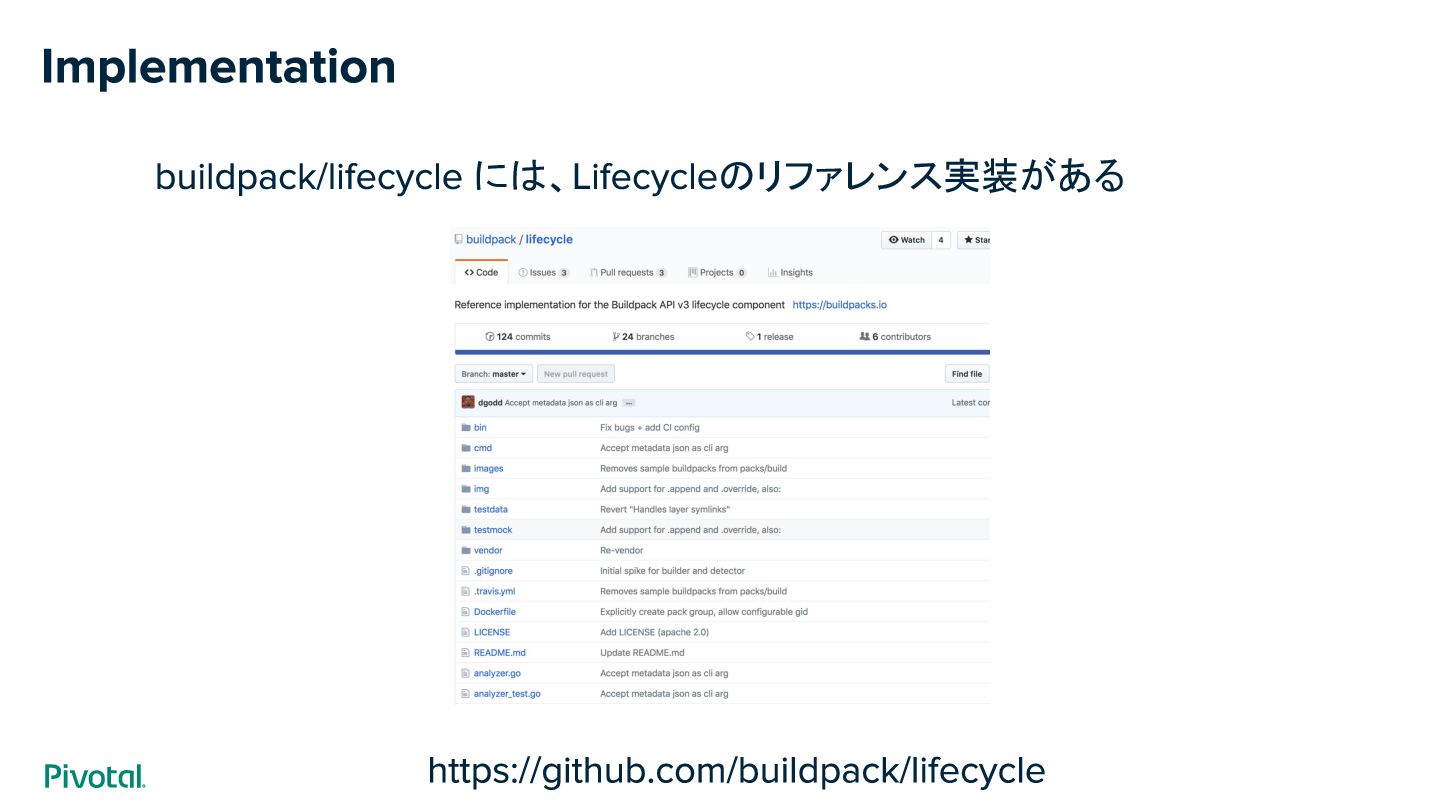Click commit message "Add LICENSE (apache 2.0)"
1440x810 pixels.
pyautogui.click(x=655, y=632)
